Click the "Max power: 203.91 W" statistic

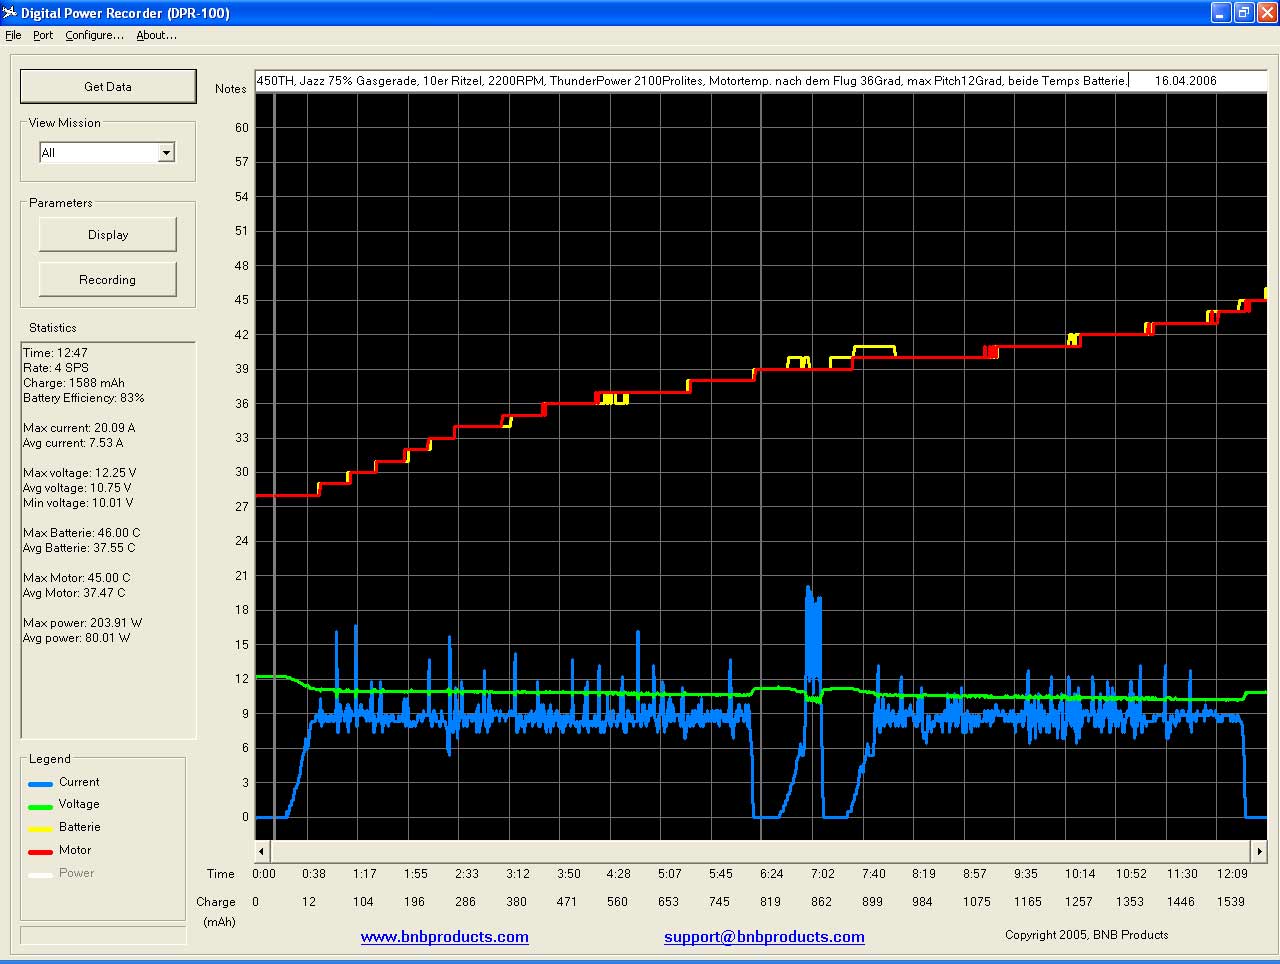(x=83, y=623)
